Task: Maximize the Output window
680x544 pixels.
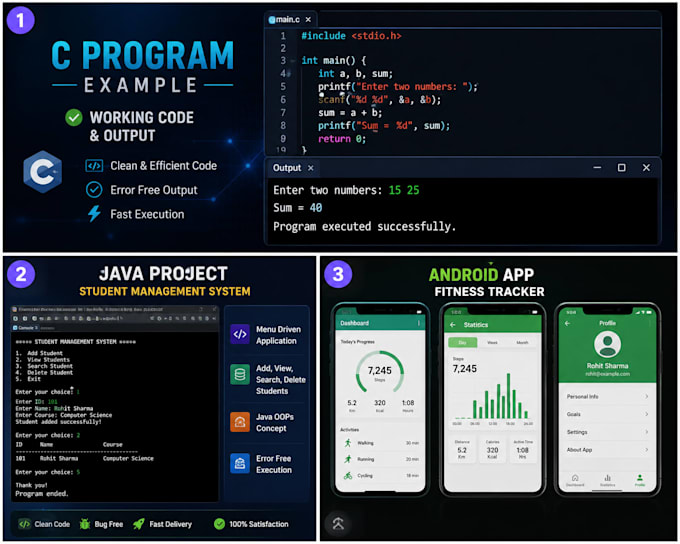Action: 621,167
